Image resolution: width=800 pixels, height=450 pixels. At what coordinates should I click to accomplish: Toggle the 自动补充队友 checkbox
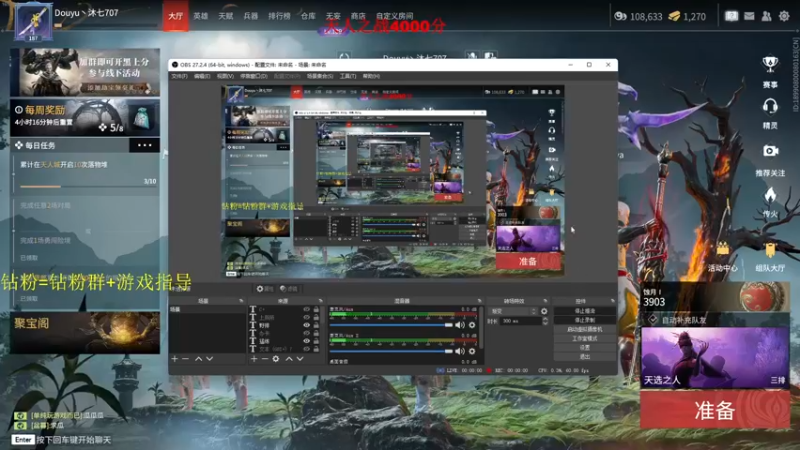coord(653,320)
